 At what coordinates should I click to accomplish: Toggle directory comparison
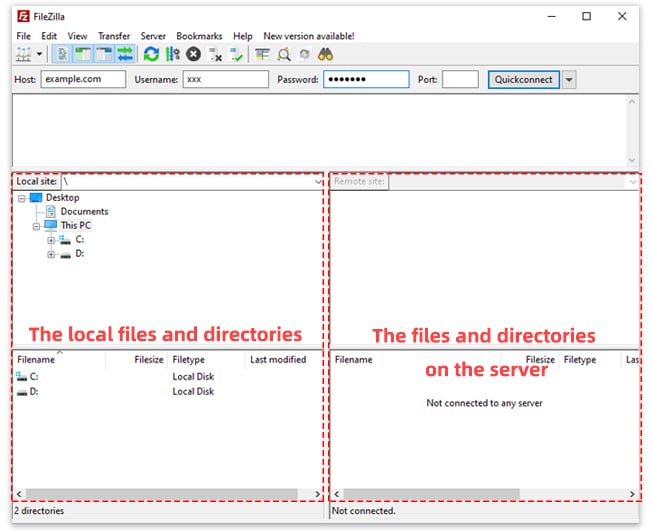(x=284, y=54)
